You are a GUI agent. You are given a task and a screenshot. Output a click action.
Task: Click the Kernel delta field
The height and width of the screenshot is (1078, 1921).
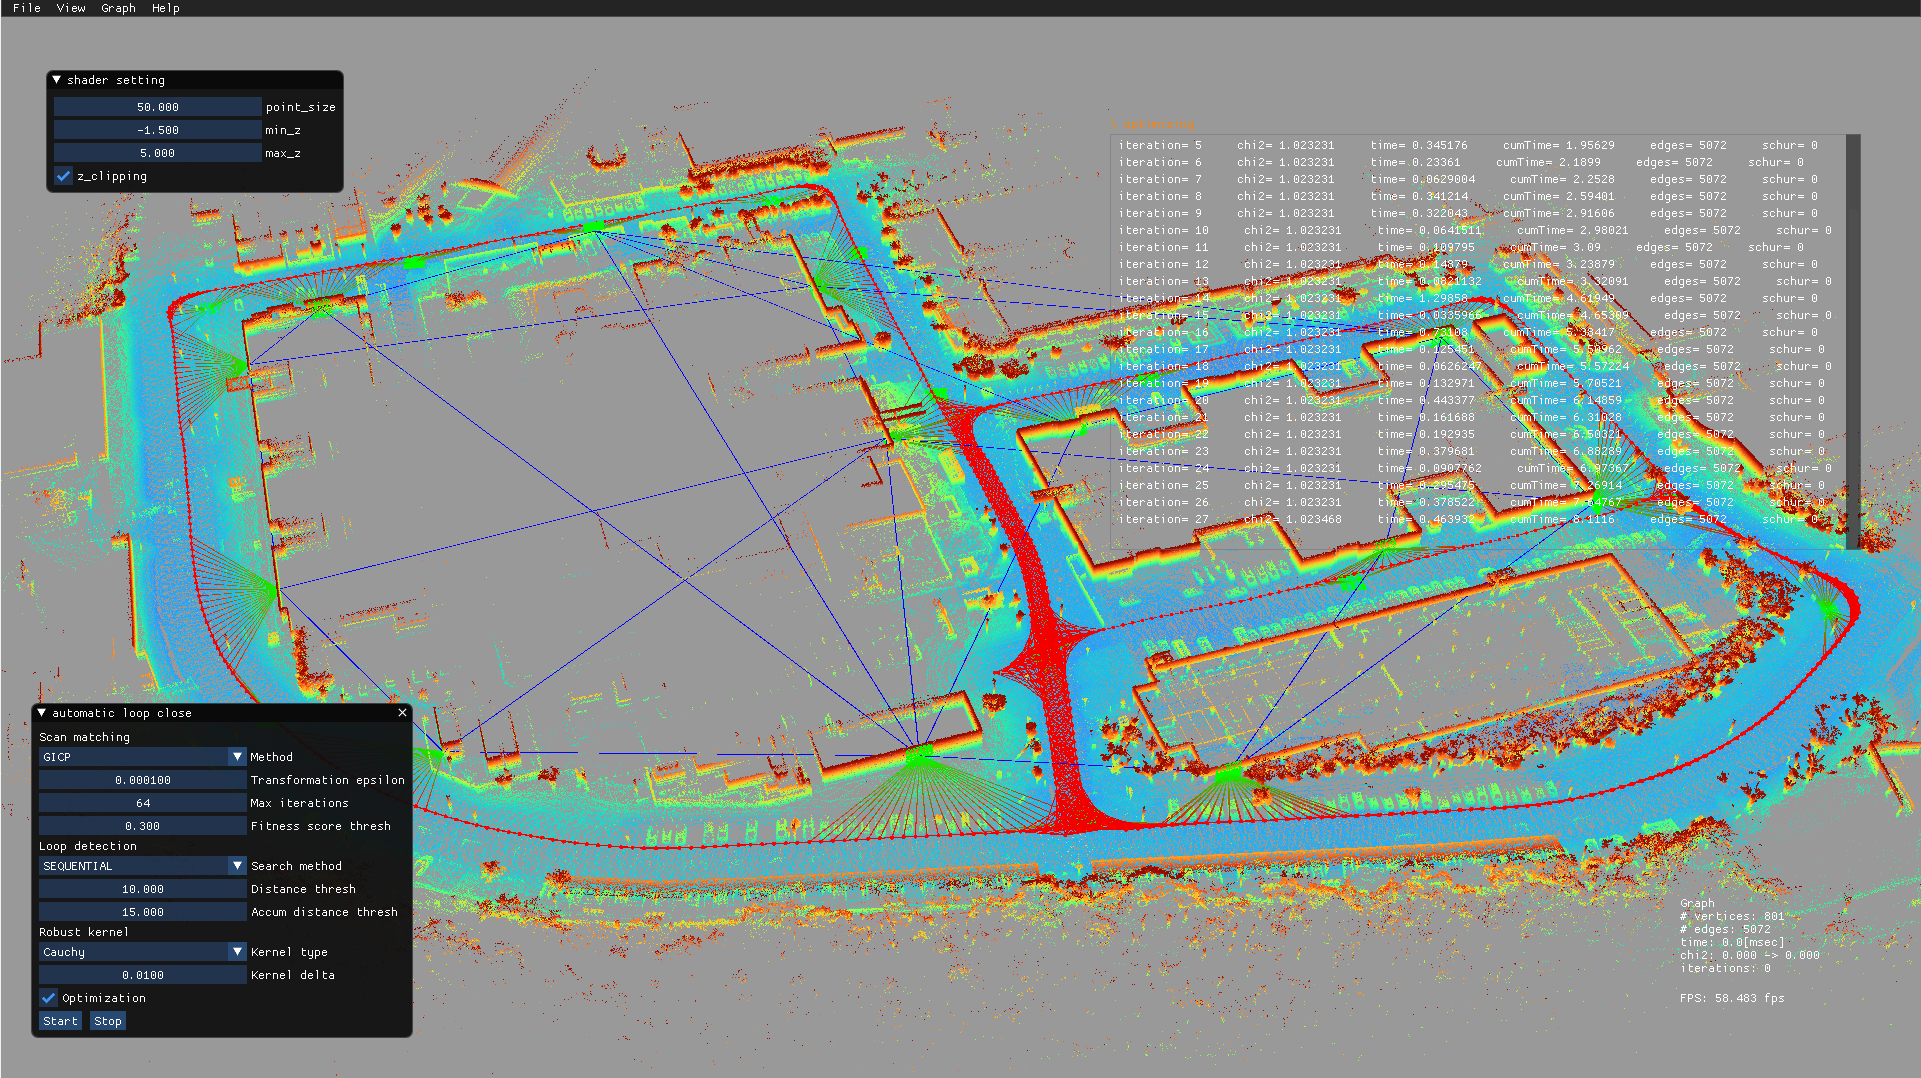click(143, 975)
